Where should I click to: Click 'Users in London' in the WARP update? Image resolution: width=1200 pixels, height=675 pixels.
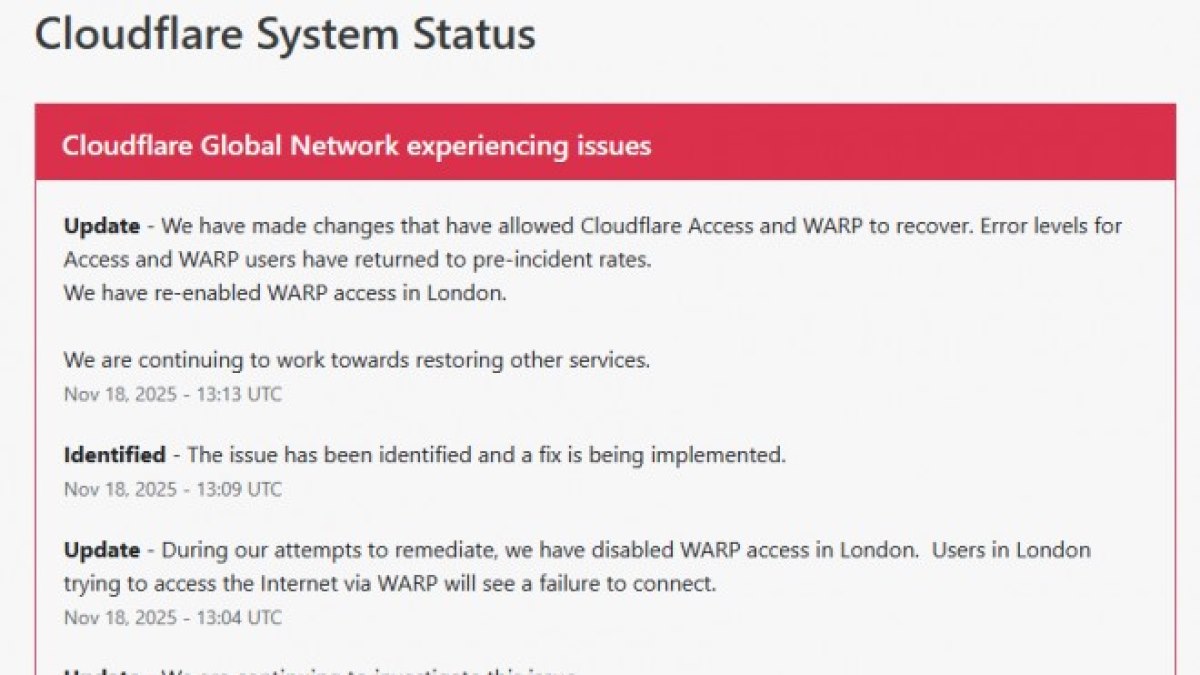(1011, 550)
